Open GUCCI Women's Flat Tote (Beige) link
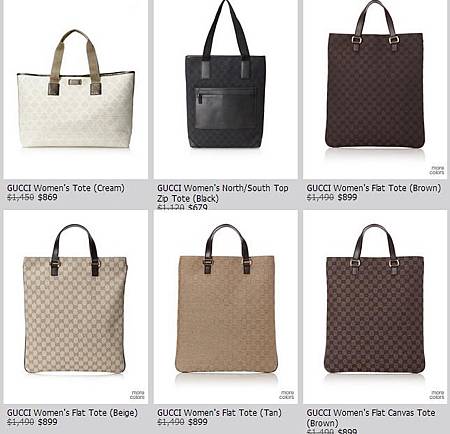The image size is (450, 434). (x=72, y=413)
